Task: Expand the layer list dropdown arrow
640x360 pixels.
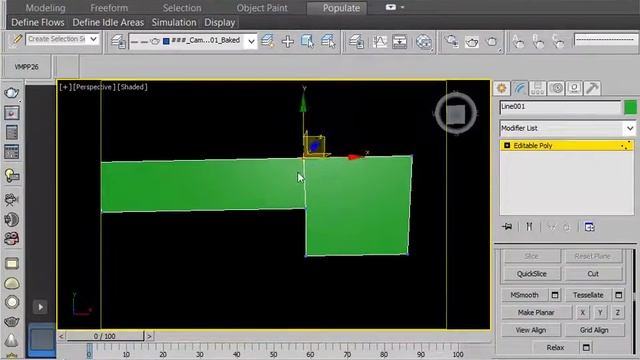Action: pos(251,41)
